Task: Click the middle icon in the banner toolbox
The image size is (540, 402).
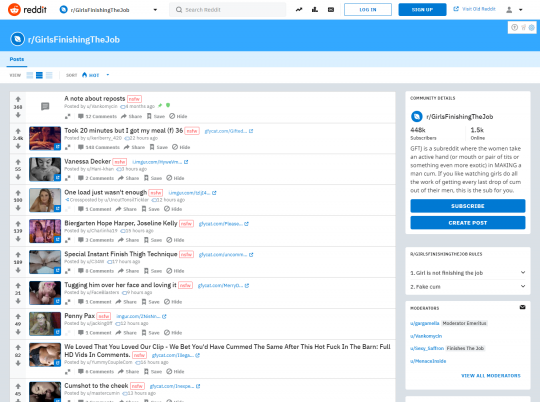Action: [x=523, y=28]
